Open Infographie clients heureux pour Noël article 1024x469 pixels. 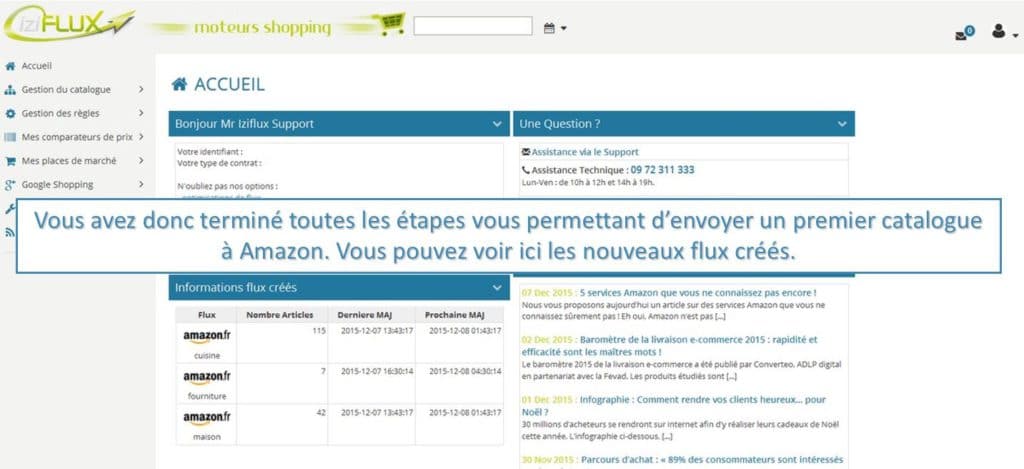(673, 406)
